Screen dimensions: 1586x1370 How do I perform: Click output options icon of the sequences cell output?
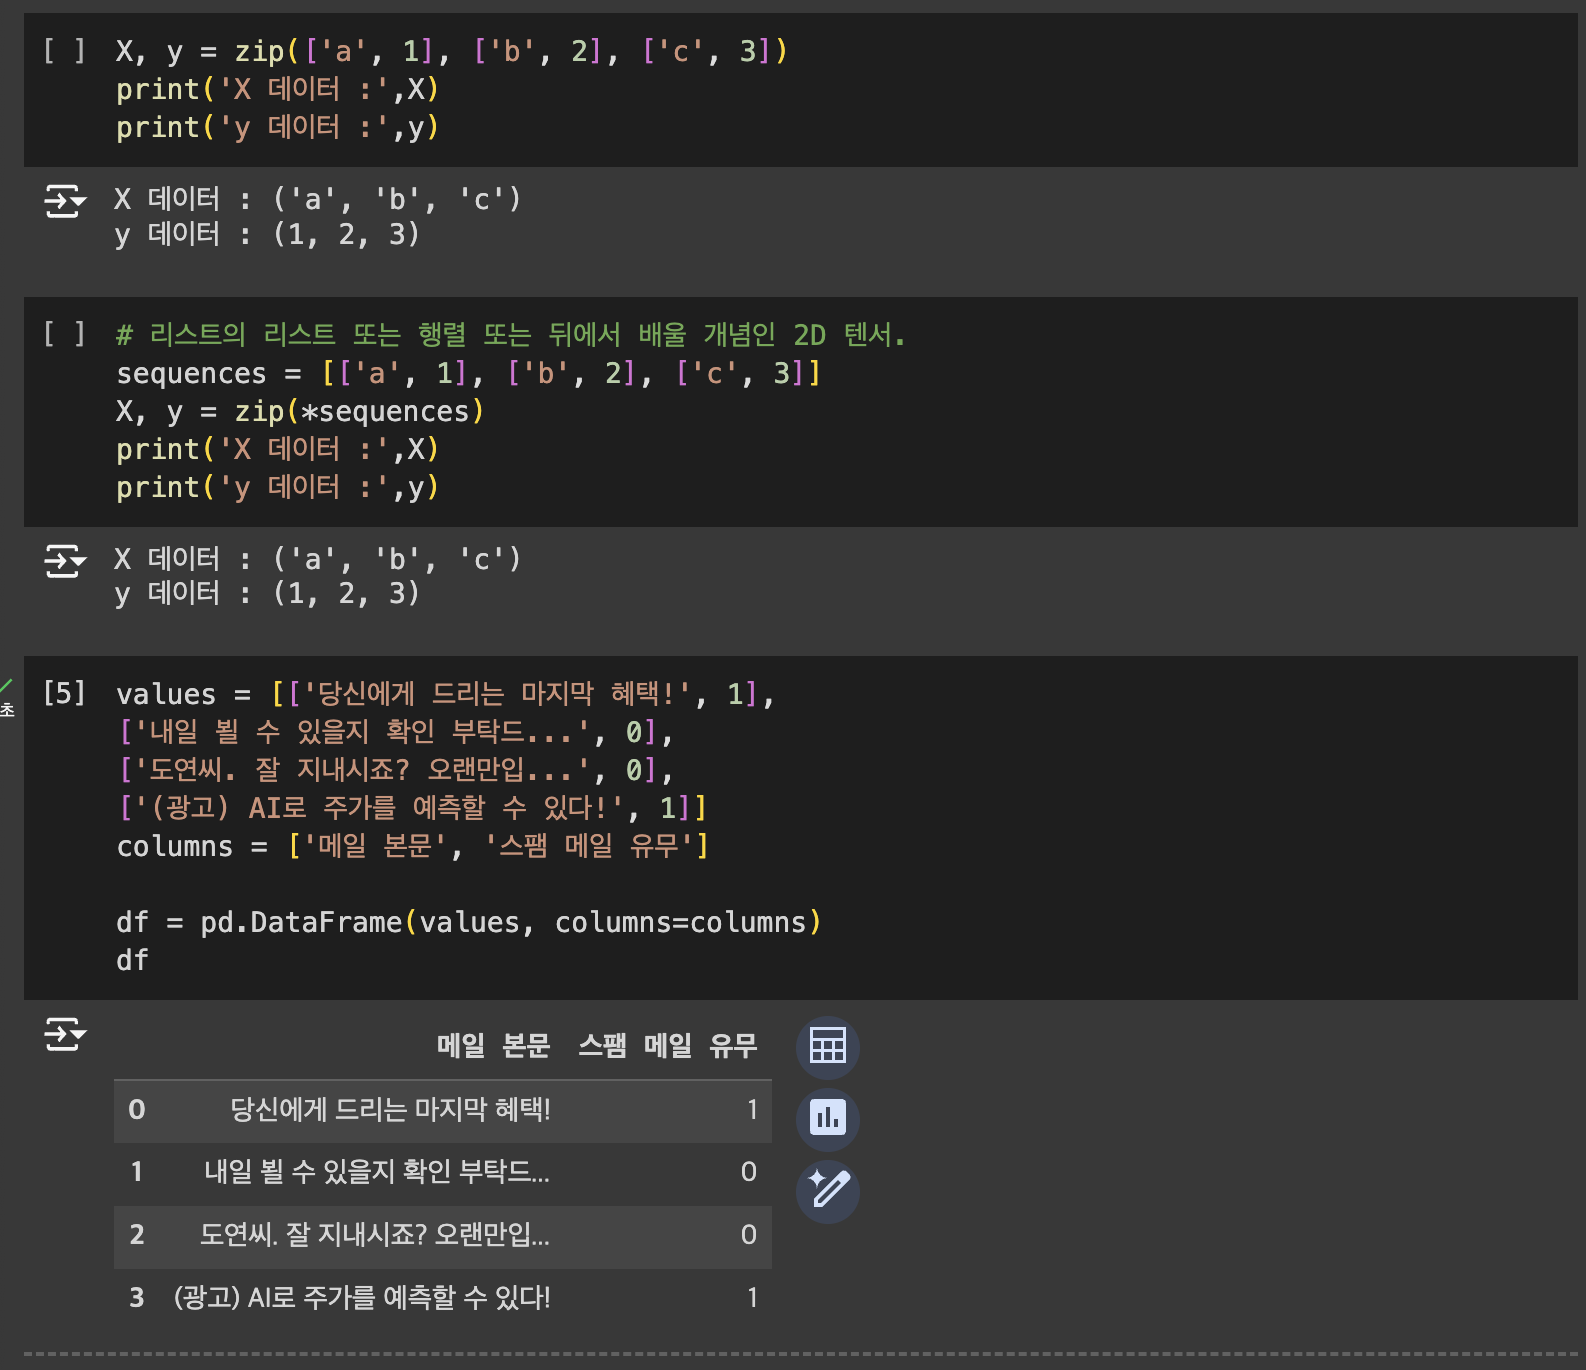click(65, 561)
